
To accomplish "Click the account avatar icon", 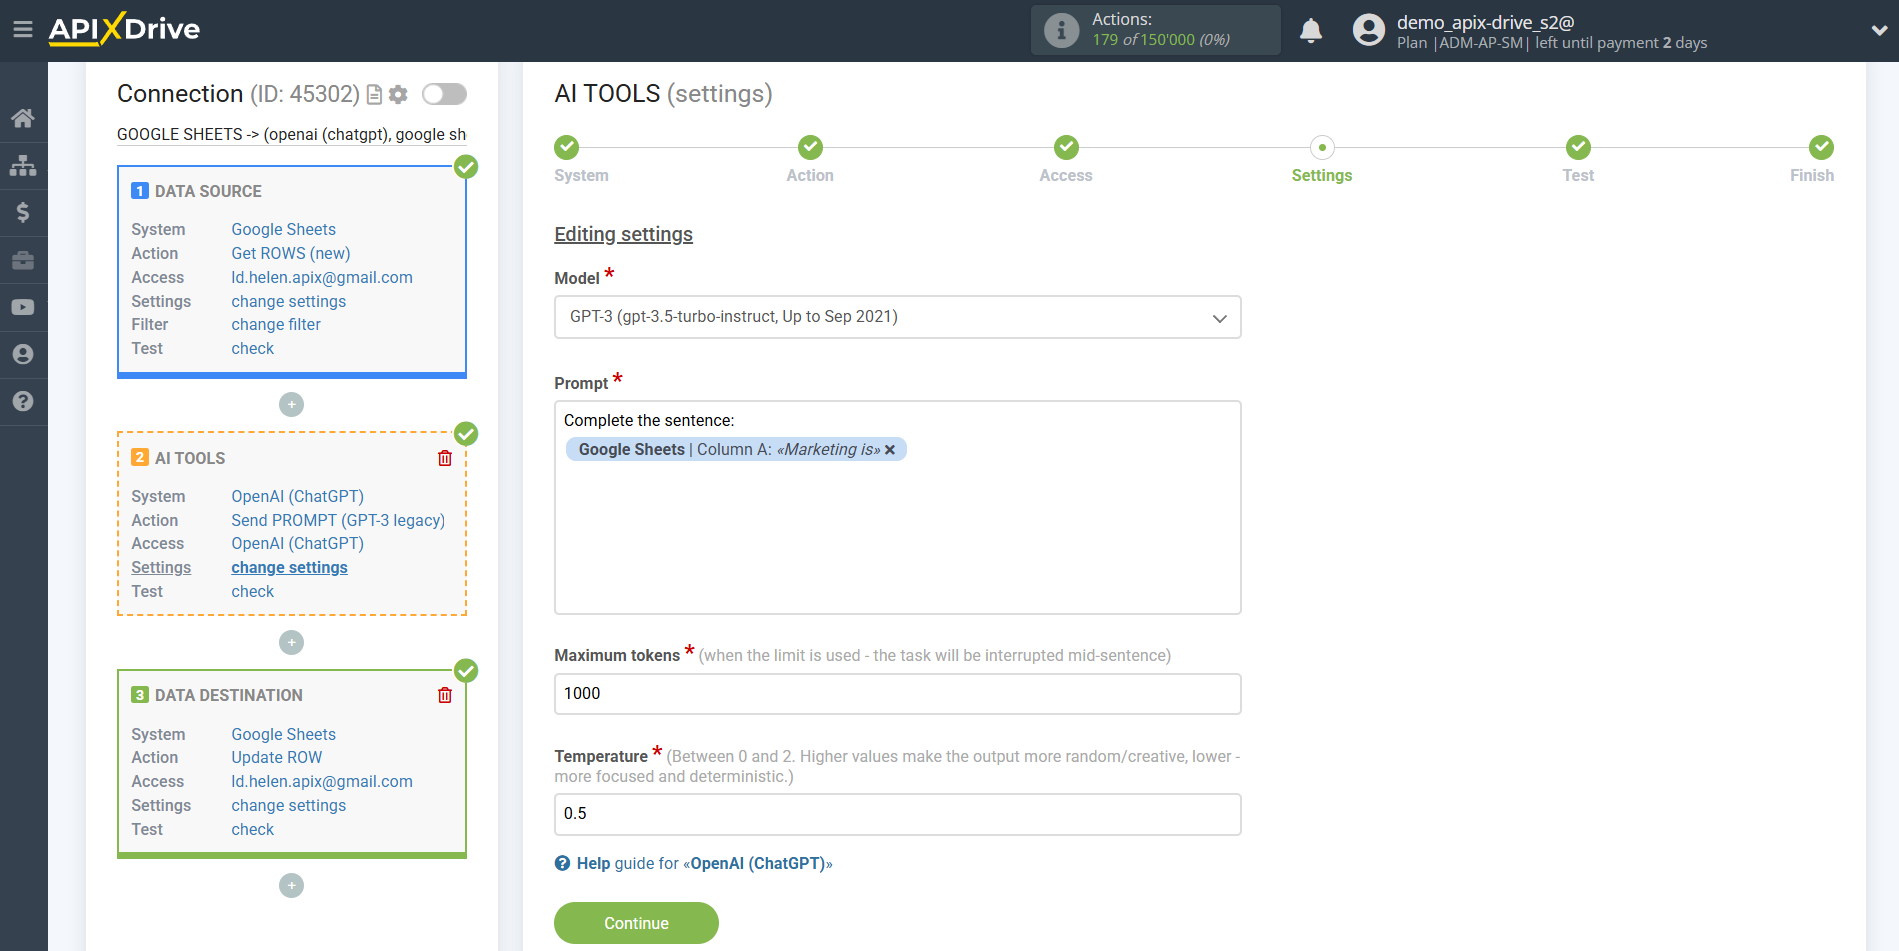I will pyautogui.click(x=1369, y=30).
